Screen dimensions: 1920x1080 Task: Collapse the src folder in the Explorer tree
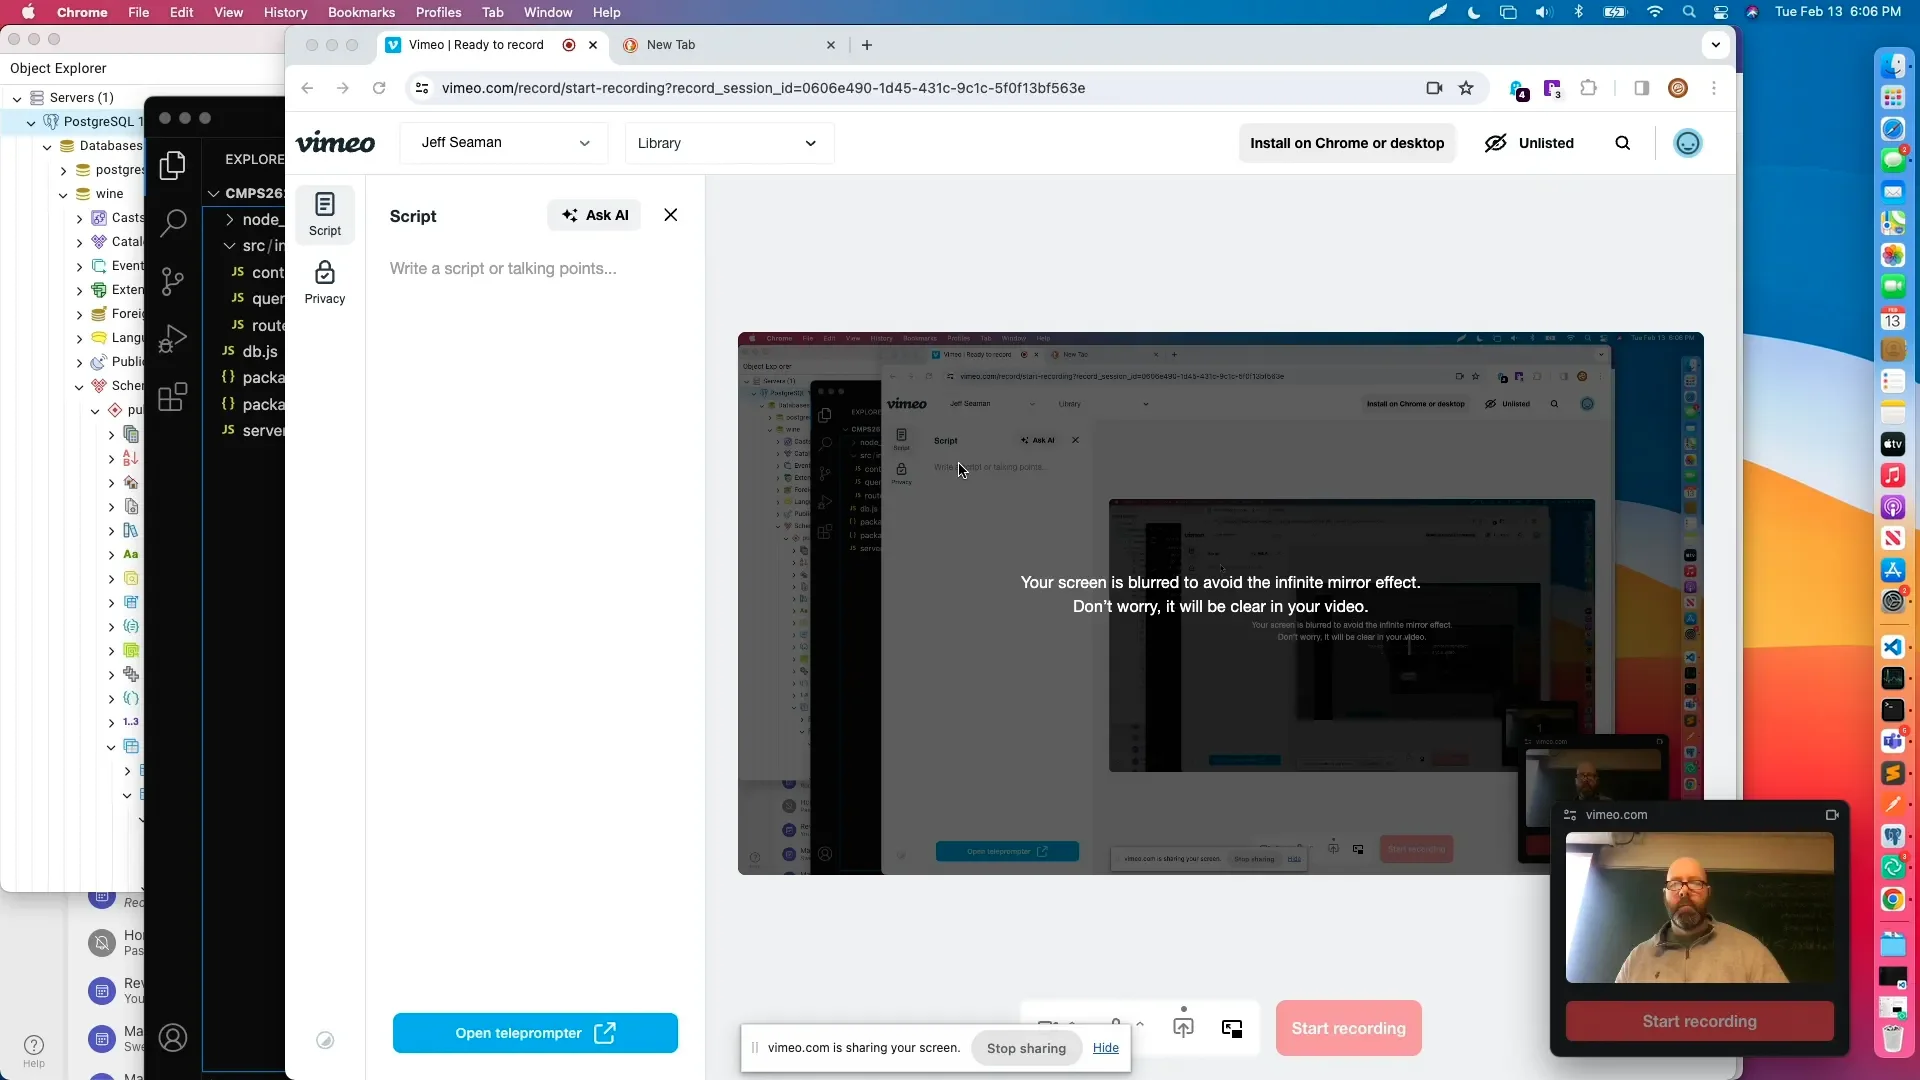228,246
